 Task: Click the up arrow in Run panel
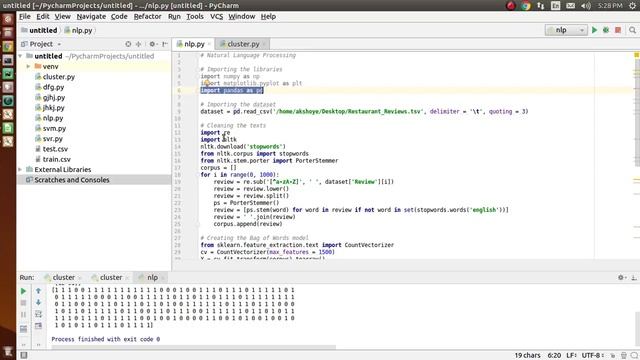38,291
